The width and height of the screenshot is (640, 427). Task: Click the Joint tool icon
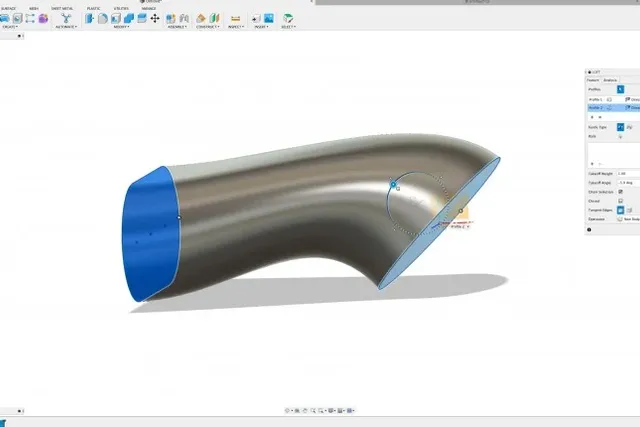click(x=184, y=18)
